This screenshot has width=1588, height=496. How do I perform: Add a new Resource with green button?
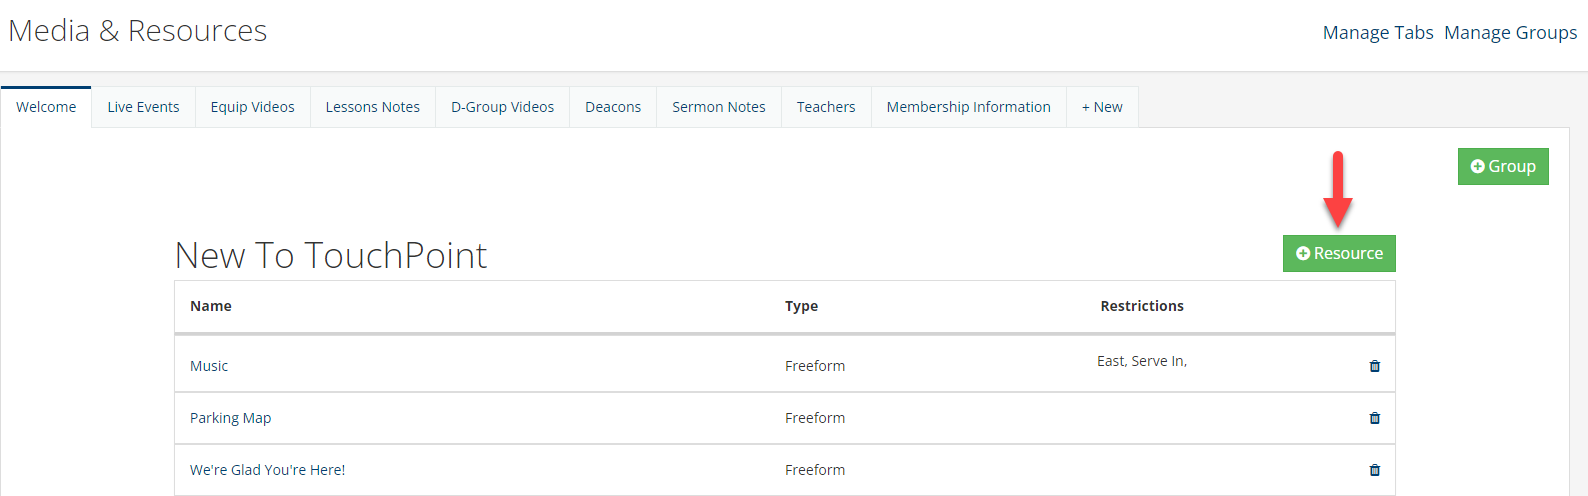click(1339, 253)
